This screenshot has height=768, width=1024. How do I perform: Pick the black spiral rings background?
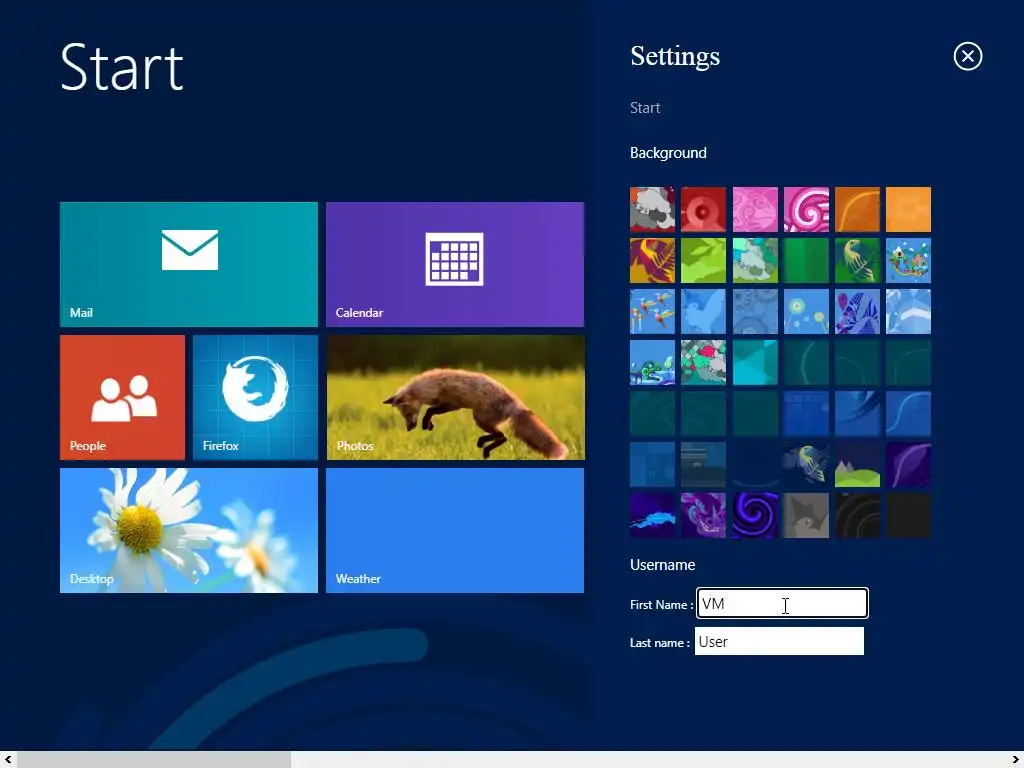857,515
